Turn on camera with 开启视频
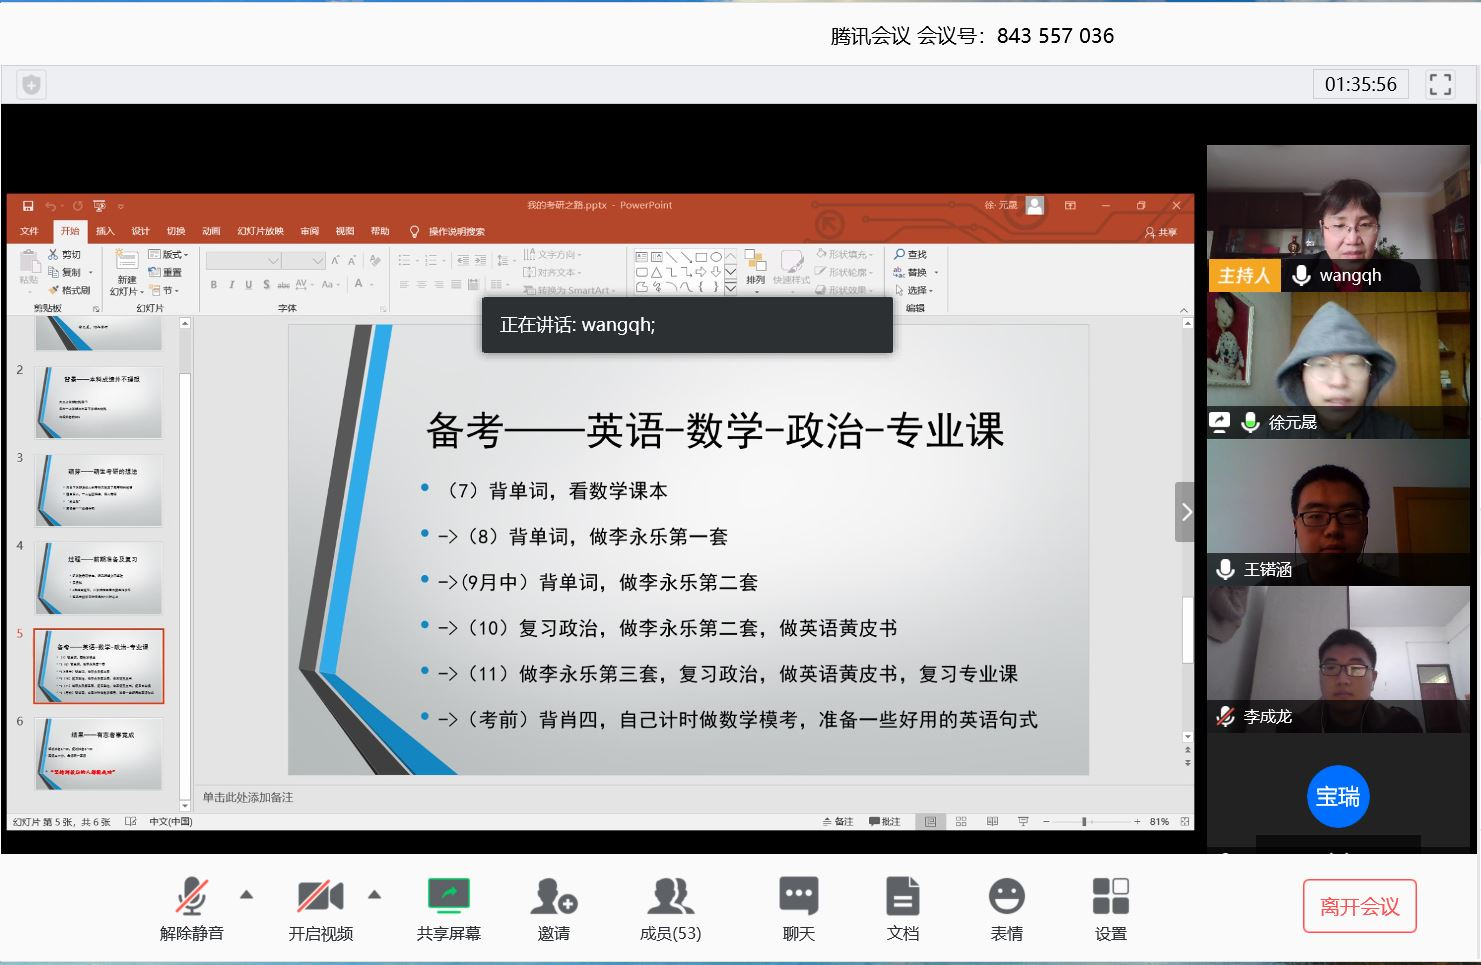 click(x=320, y=908)
